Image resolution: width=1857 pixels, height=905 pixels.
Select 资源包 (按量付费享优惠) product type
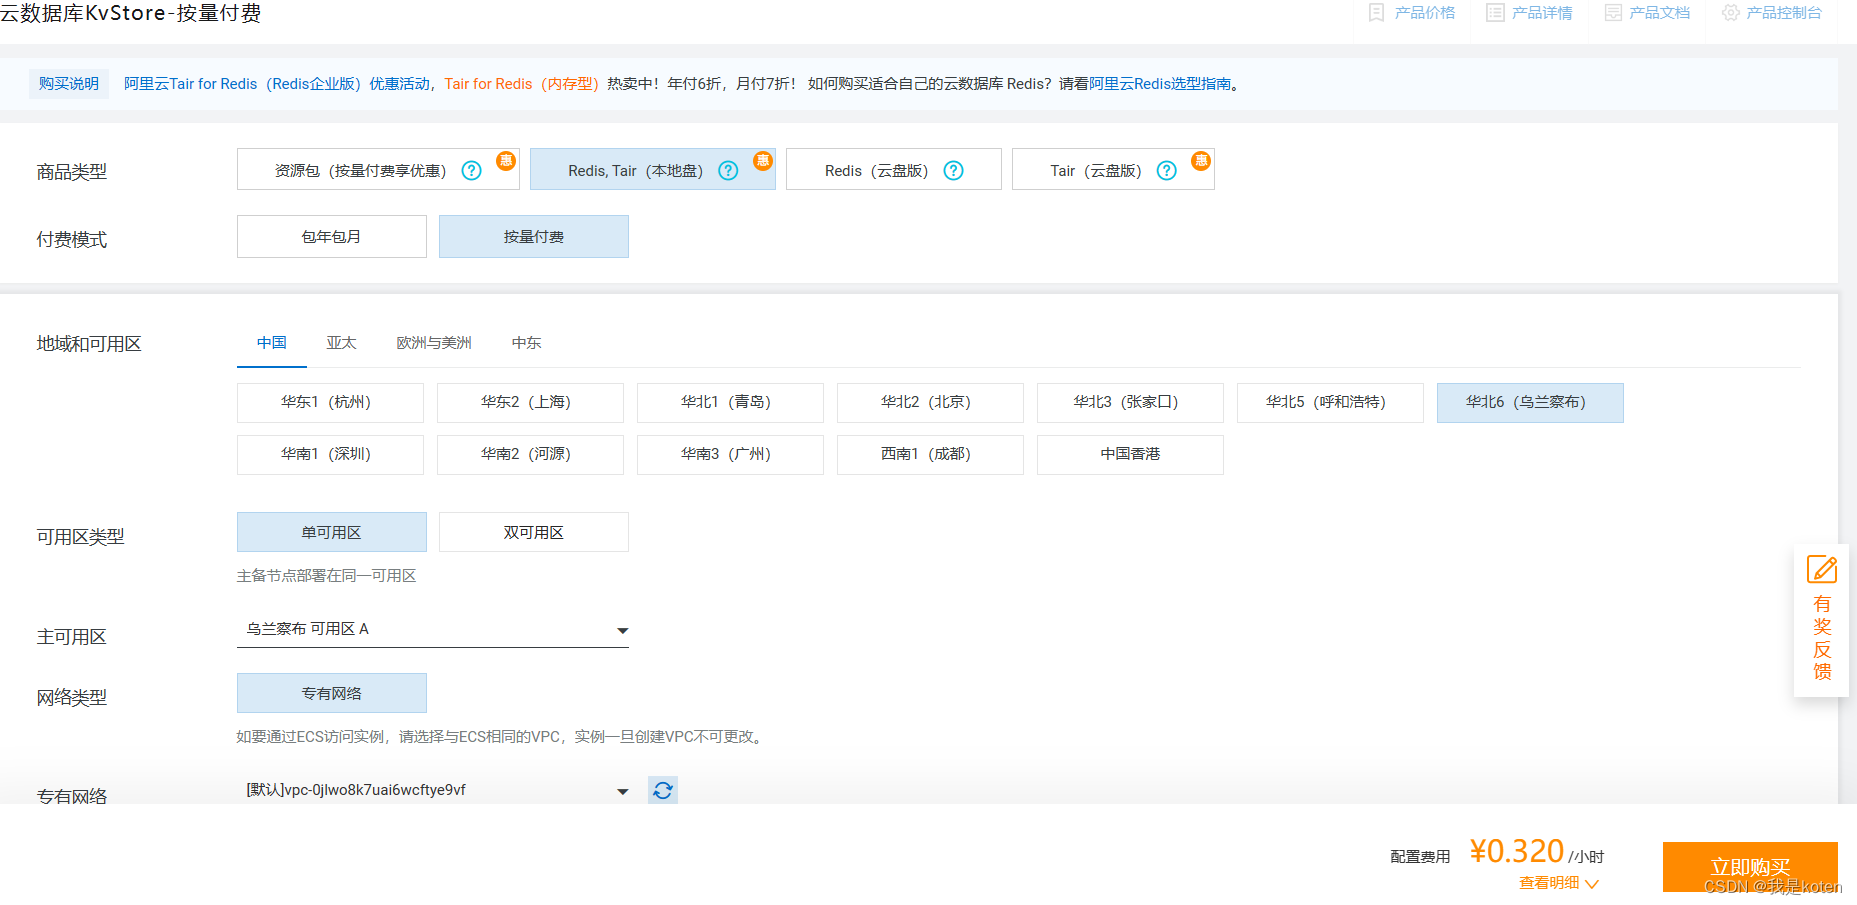(x=378, y=170)
